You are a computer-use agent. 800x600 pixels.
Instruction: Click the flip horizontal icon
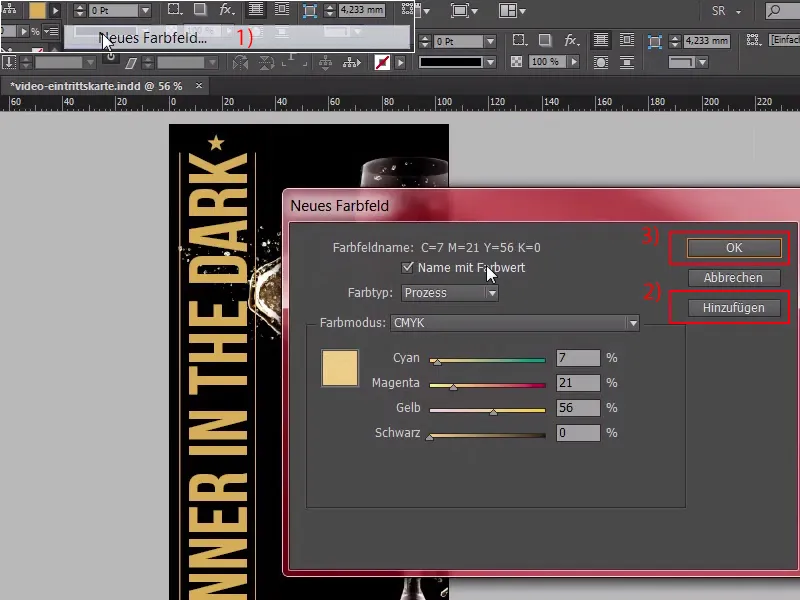coord(240,63)
